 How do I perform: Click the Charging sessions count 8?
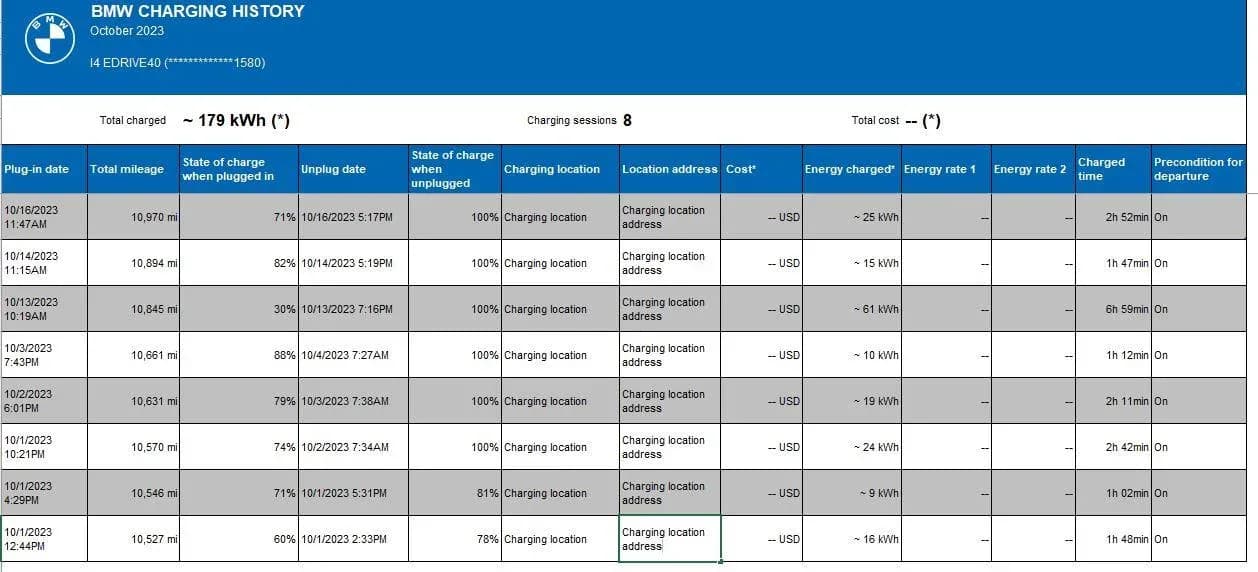point(627,121)
